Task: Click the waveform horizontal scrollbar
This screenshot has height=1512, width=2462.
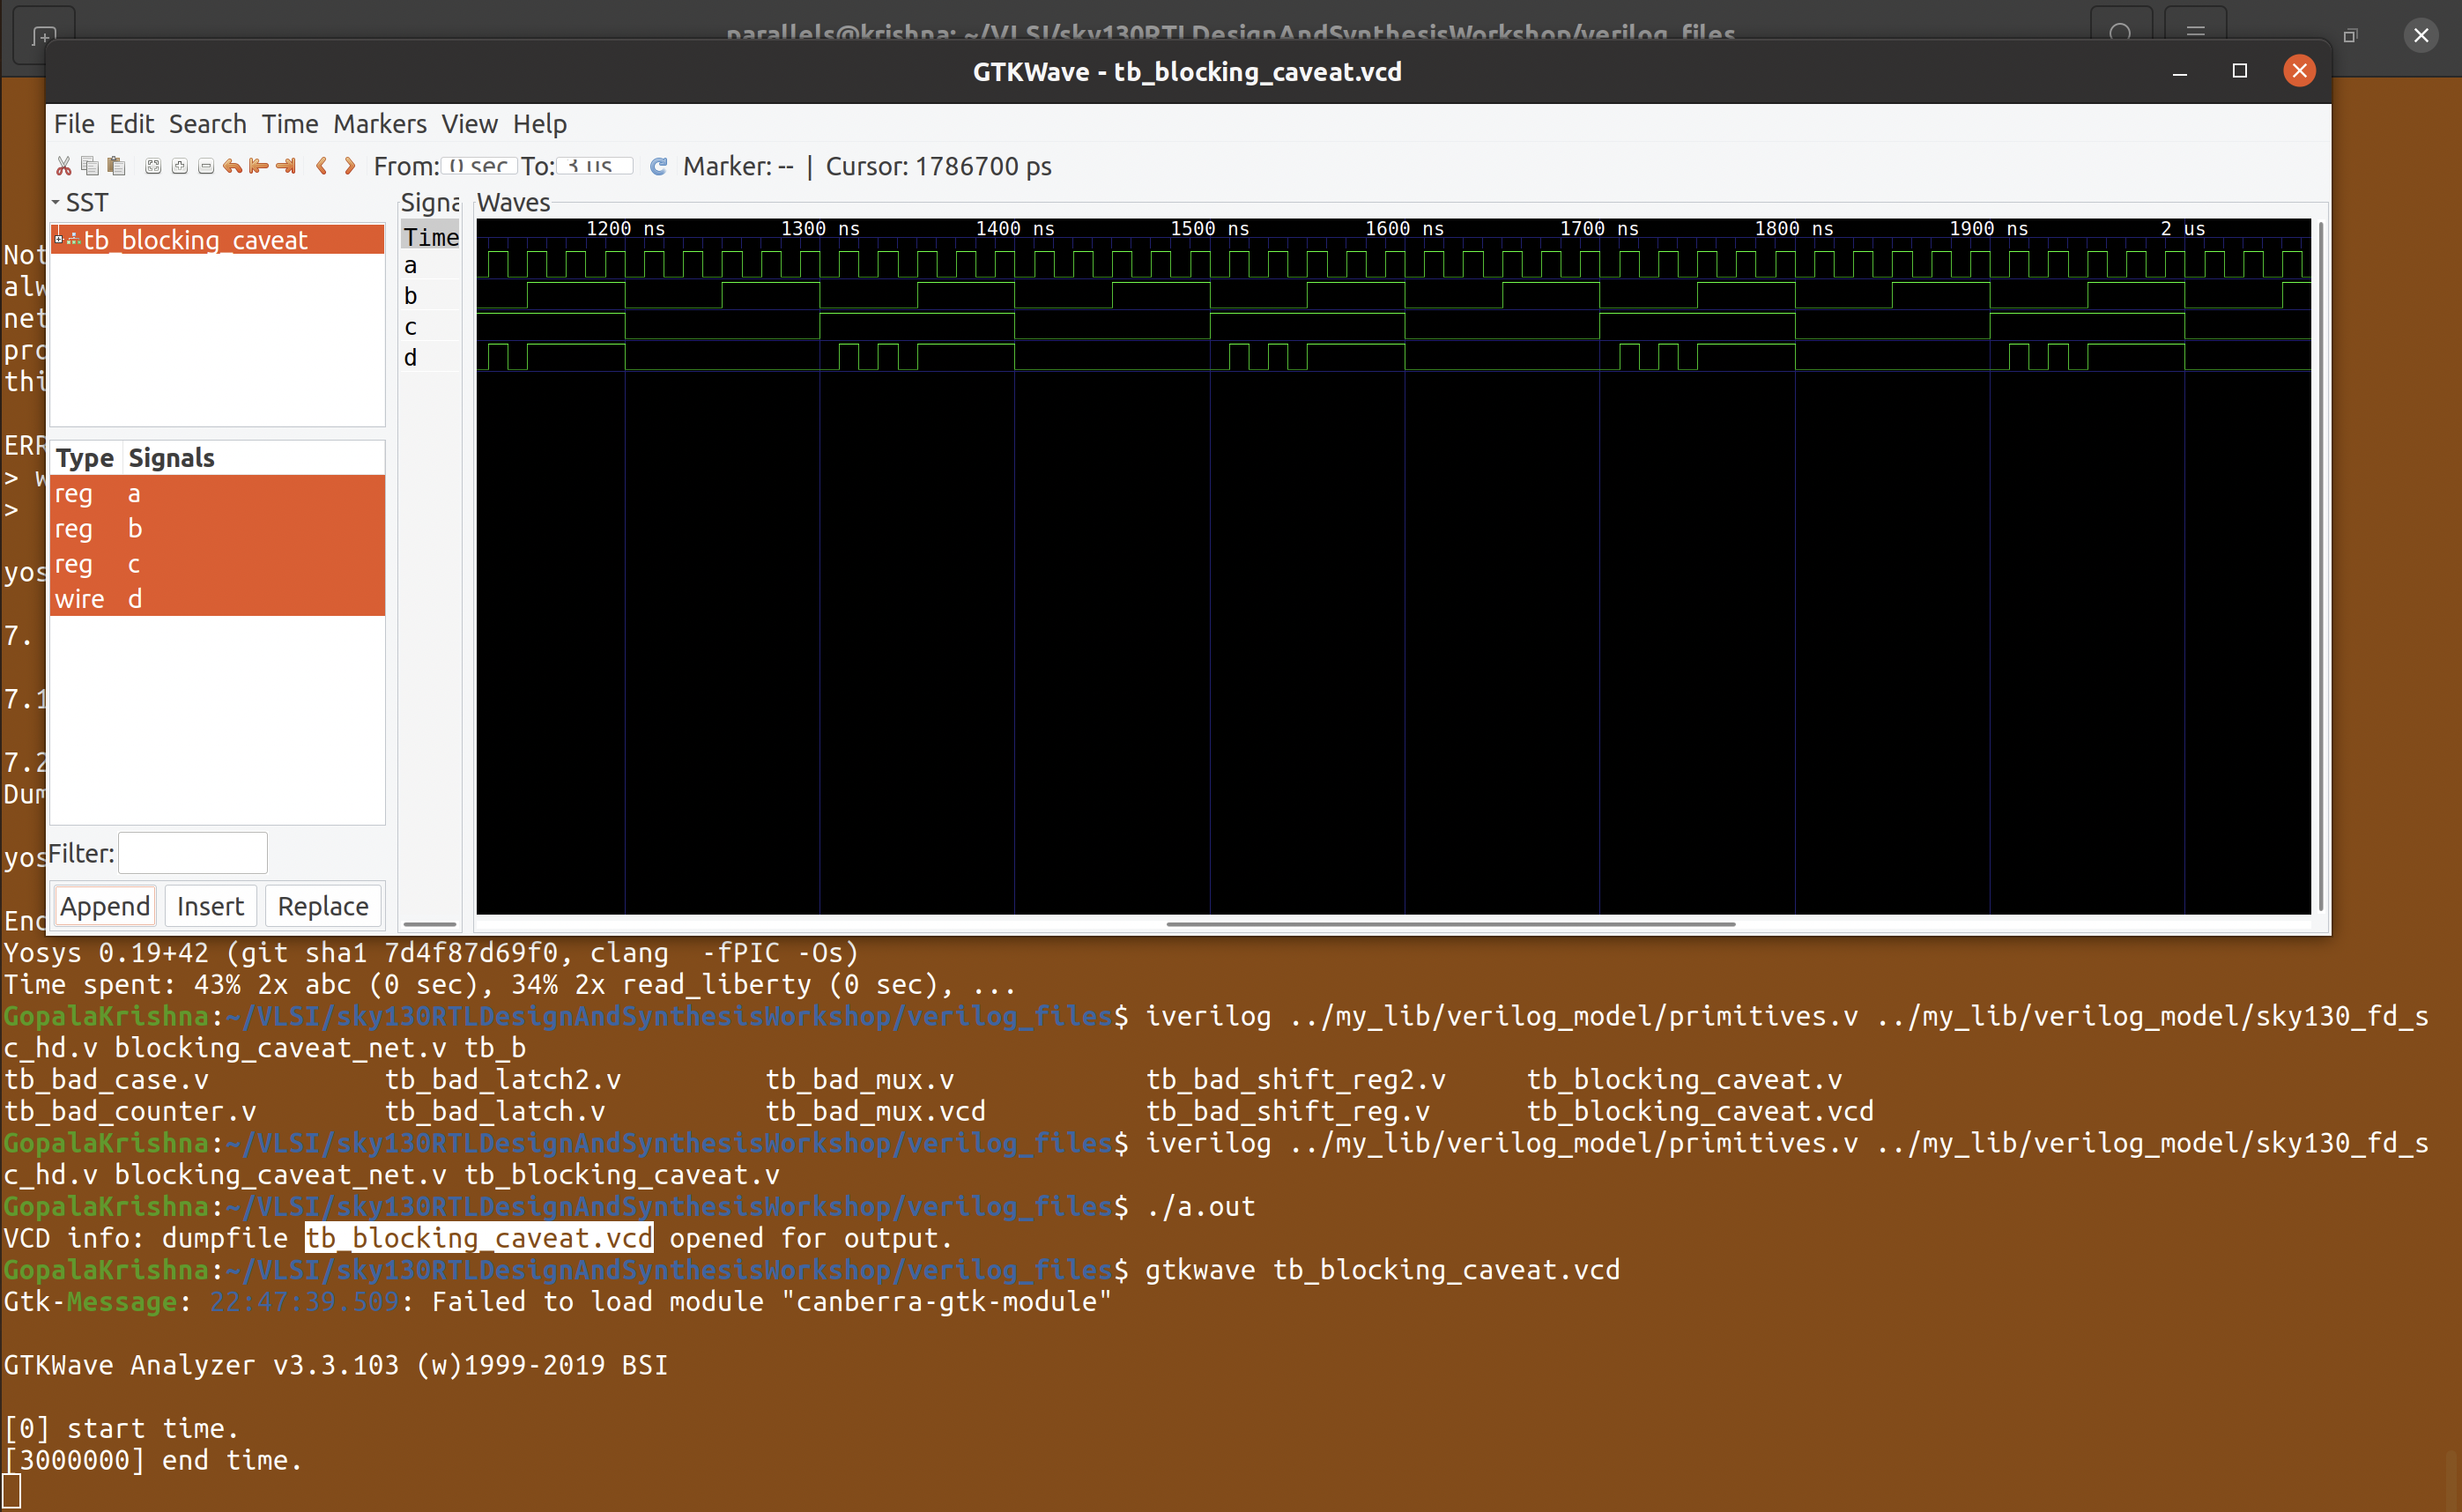Action: coord(1449,924)
